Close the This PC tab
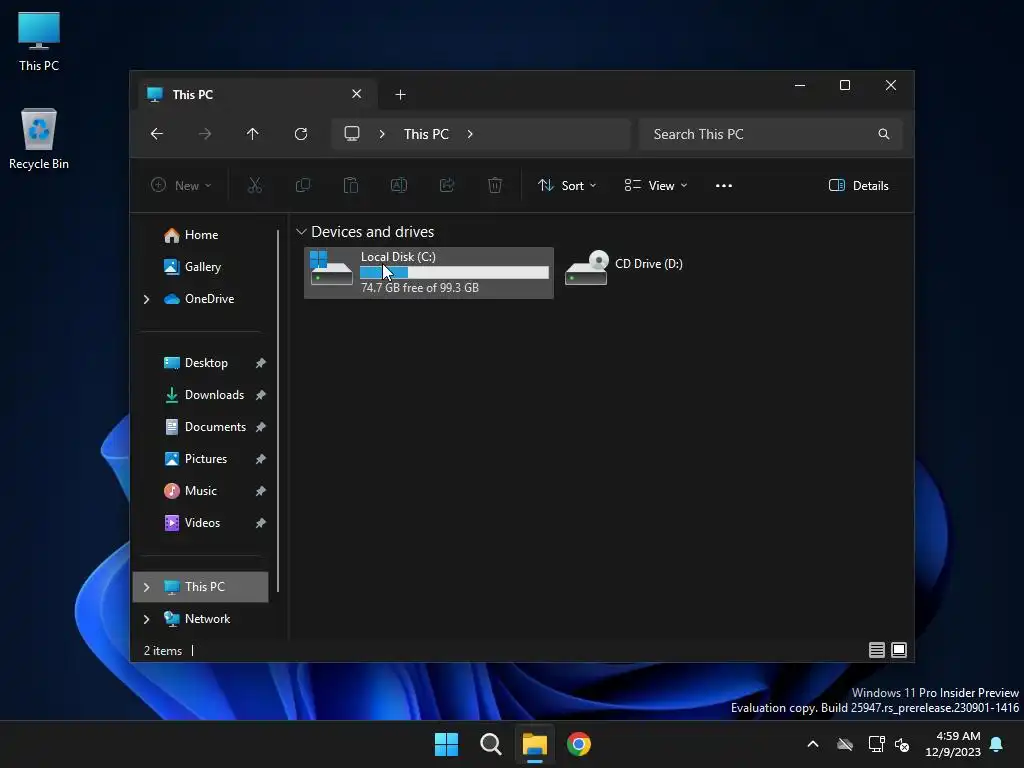 click(357, 94)
